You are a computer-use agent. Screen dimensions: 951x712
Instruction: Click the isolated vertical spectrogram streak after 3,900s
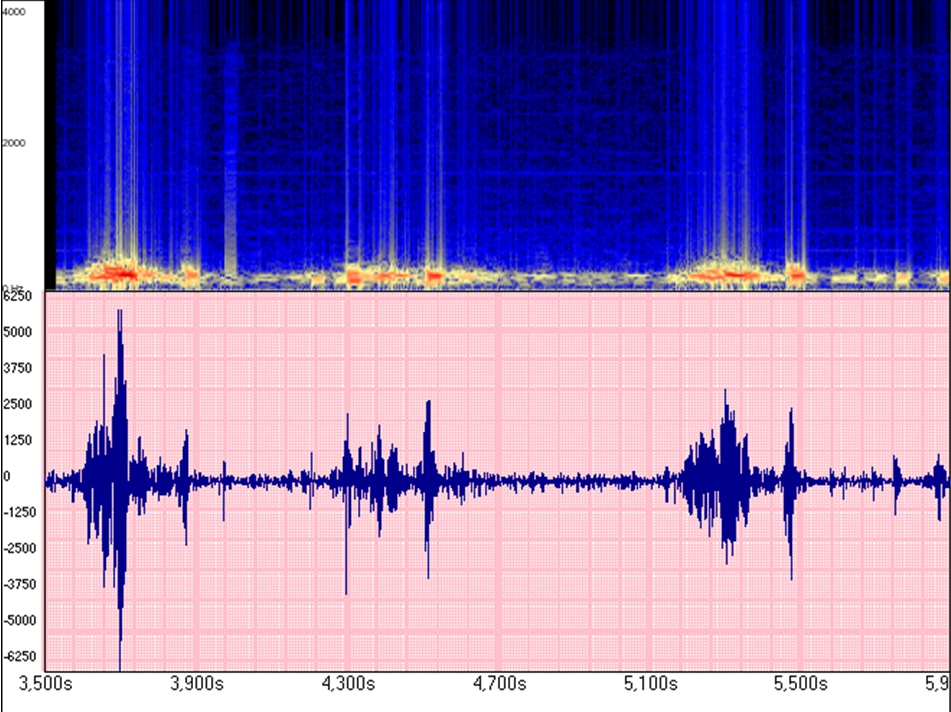click(231, 160)
